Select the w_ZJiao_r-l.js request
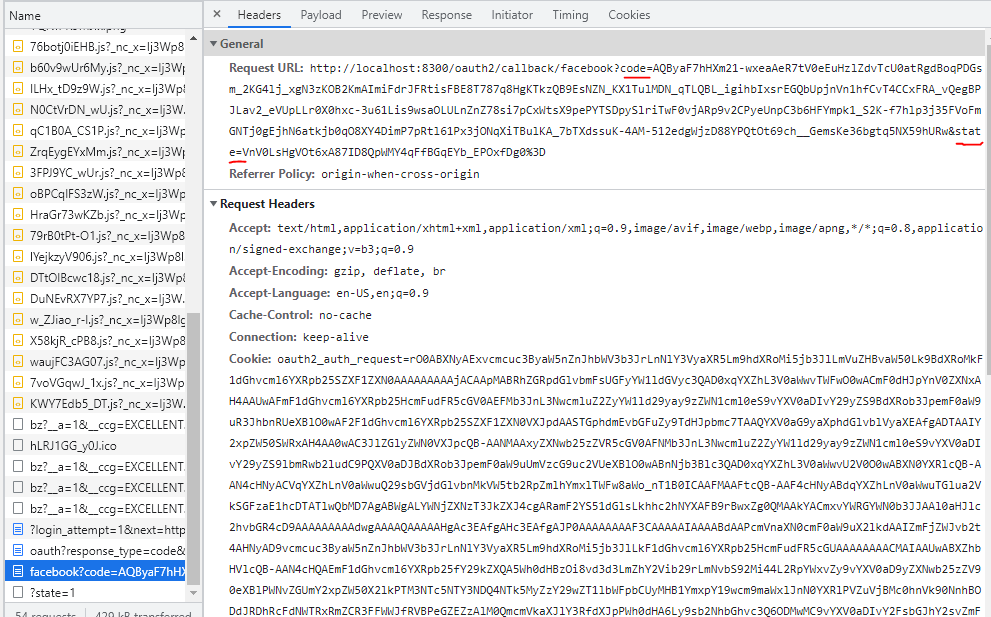 (95, 319)
